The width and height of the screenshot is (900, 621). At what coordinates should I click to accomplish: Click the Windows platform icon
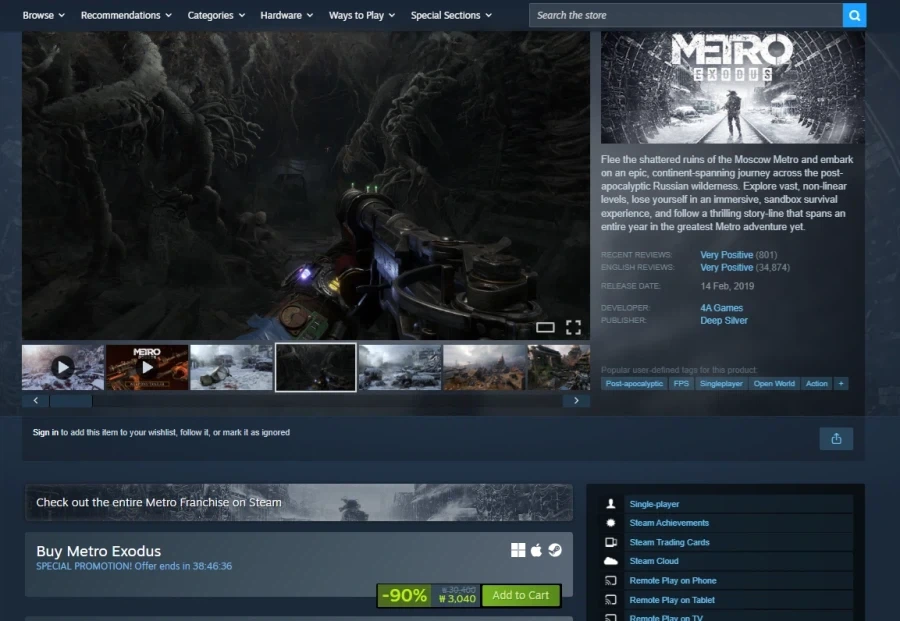coord(518,550)
